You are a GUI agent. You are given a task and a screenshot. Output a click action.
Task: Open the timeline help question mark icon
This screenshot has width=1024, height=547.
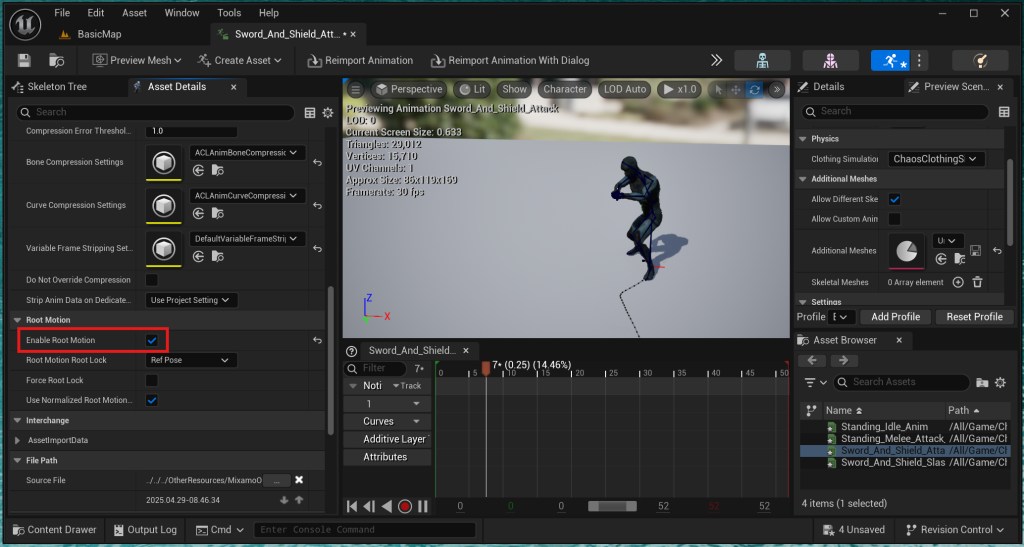coord(351,351)
